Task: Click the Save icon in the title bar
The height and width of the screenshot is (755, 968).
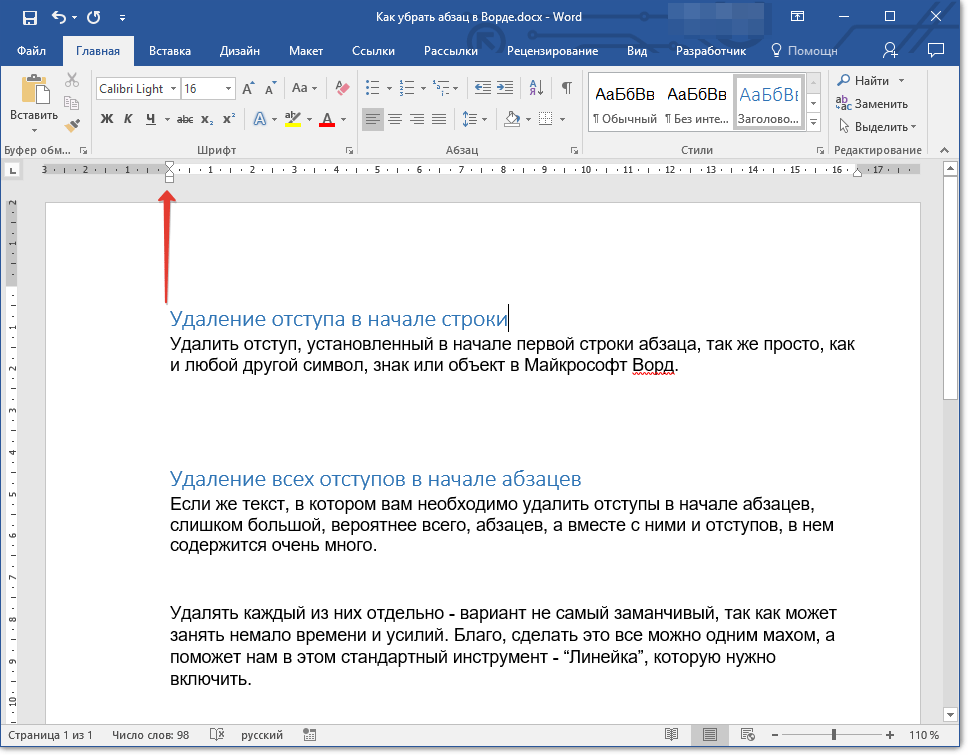Action: point(30,17)
